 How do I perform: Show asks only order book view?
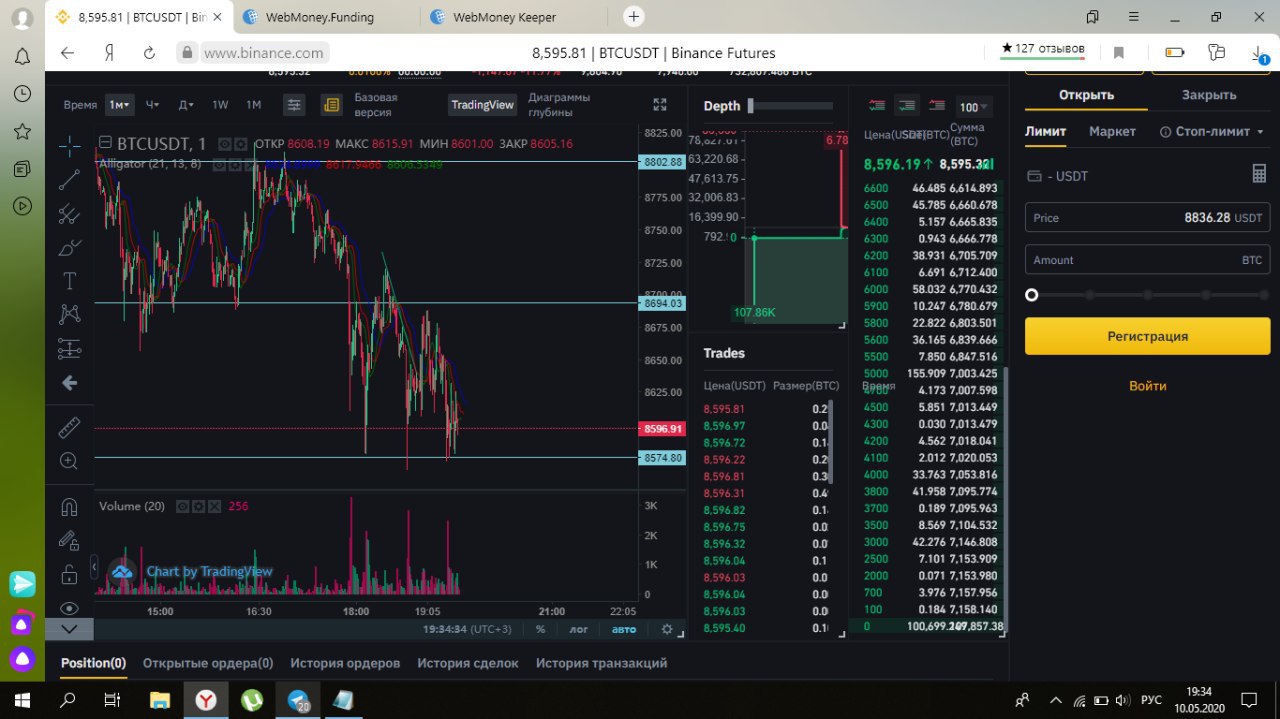point(937,105)
